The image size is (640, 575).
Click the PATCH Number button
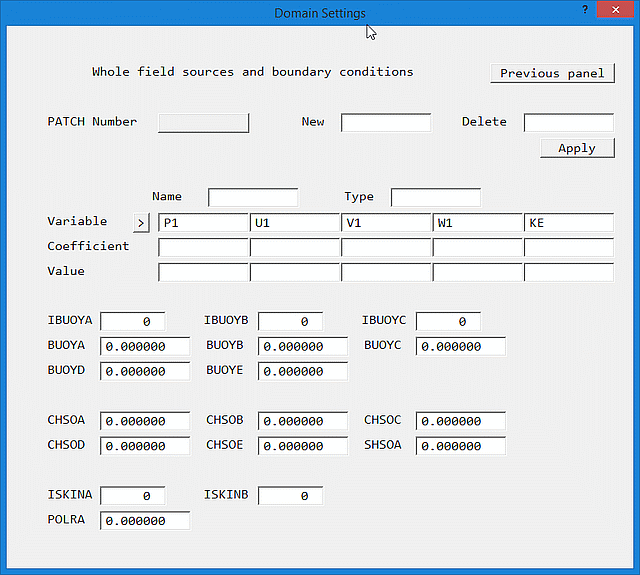coord(204,122)
